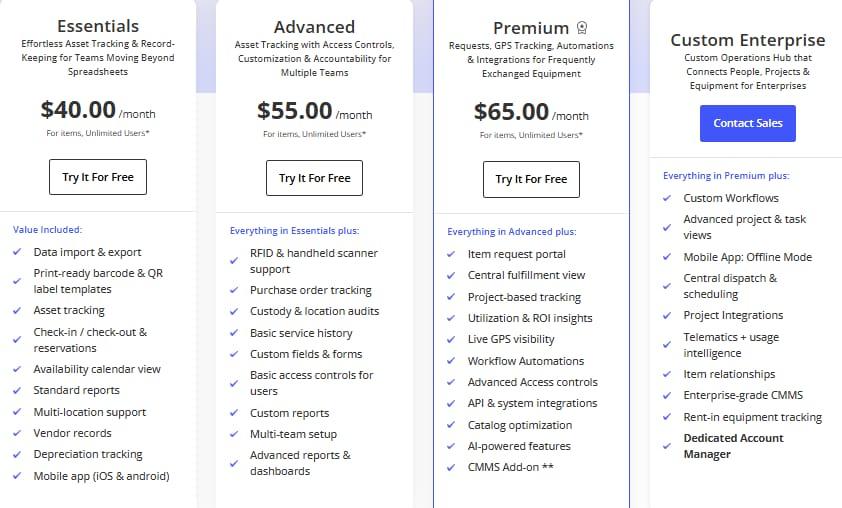Click checkmark next to AI-powered features
The image size is (842, 508).
click(x=452, y=446)
